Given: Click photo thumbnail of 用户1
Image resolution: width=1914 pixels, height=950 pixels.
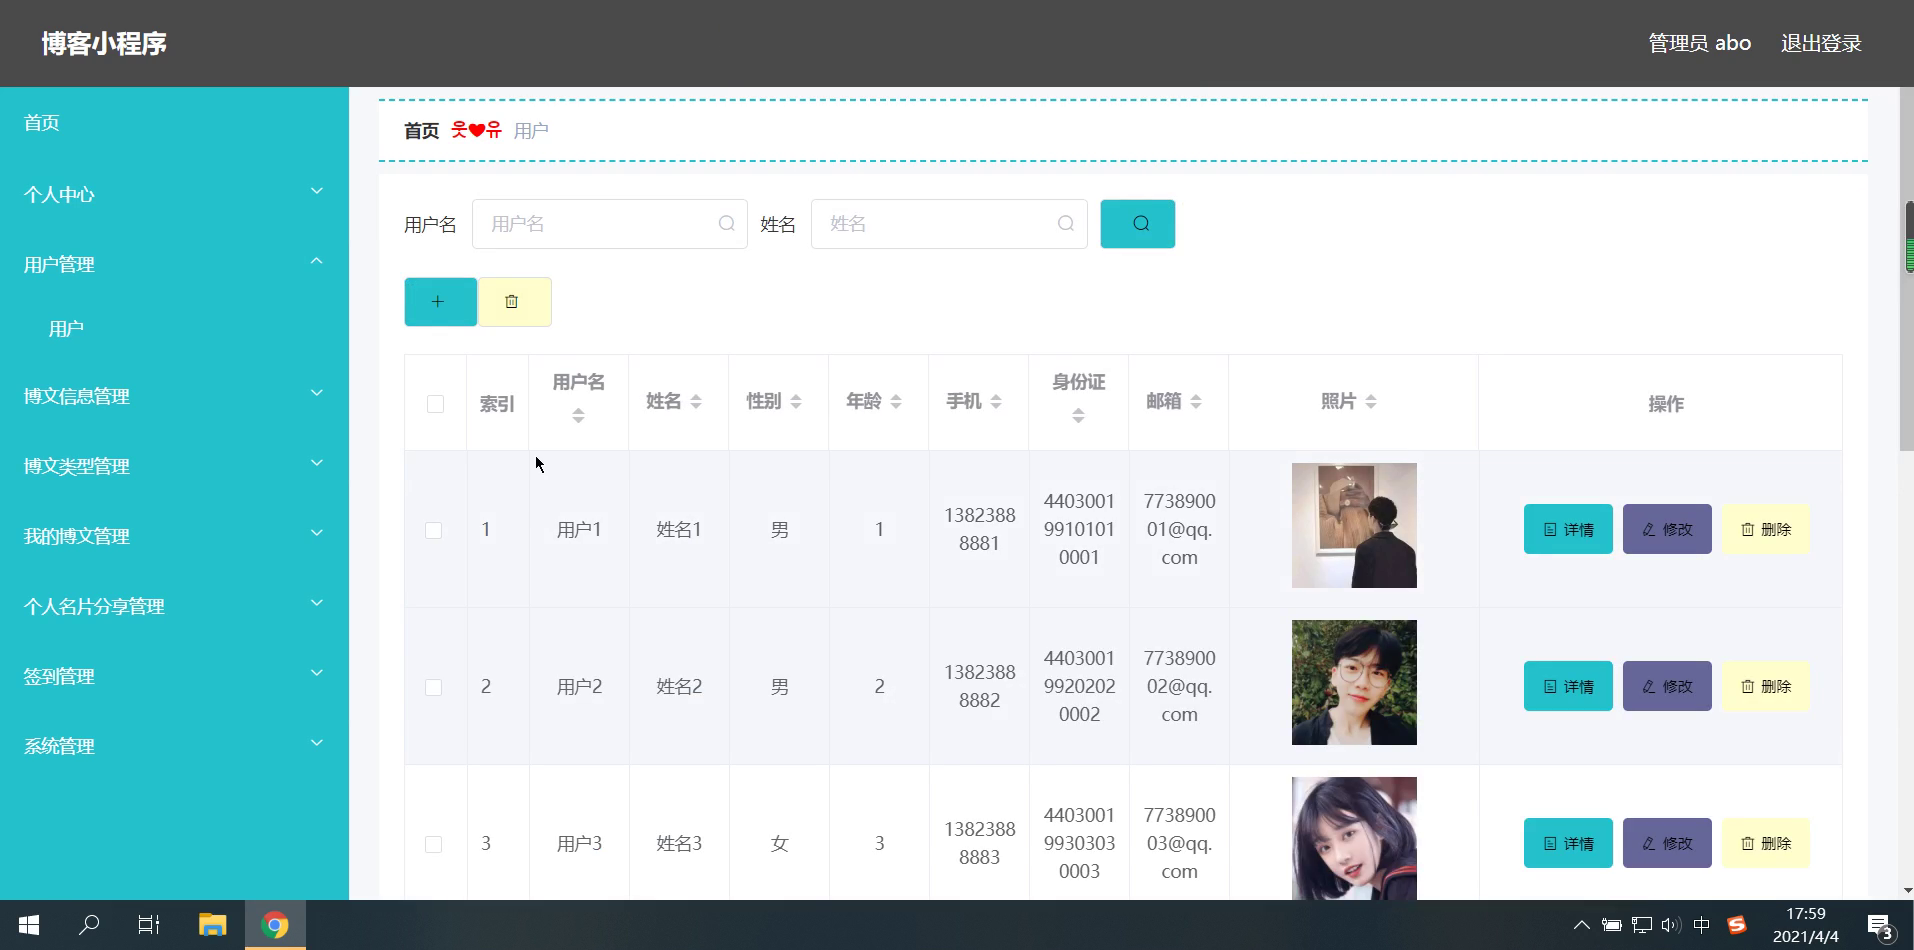Looking at the screenshot, I should point(1354,525).
